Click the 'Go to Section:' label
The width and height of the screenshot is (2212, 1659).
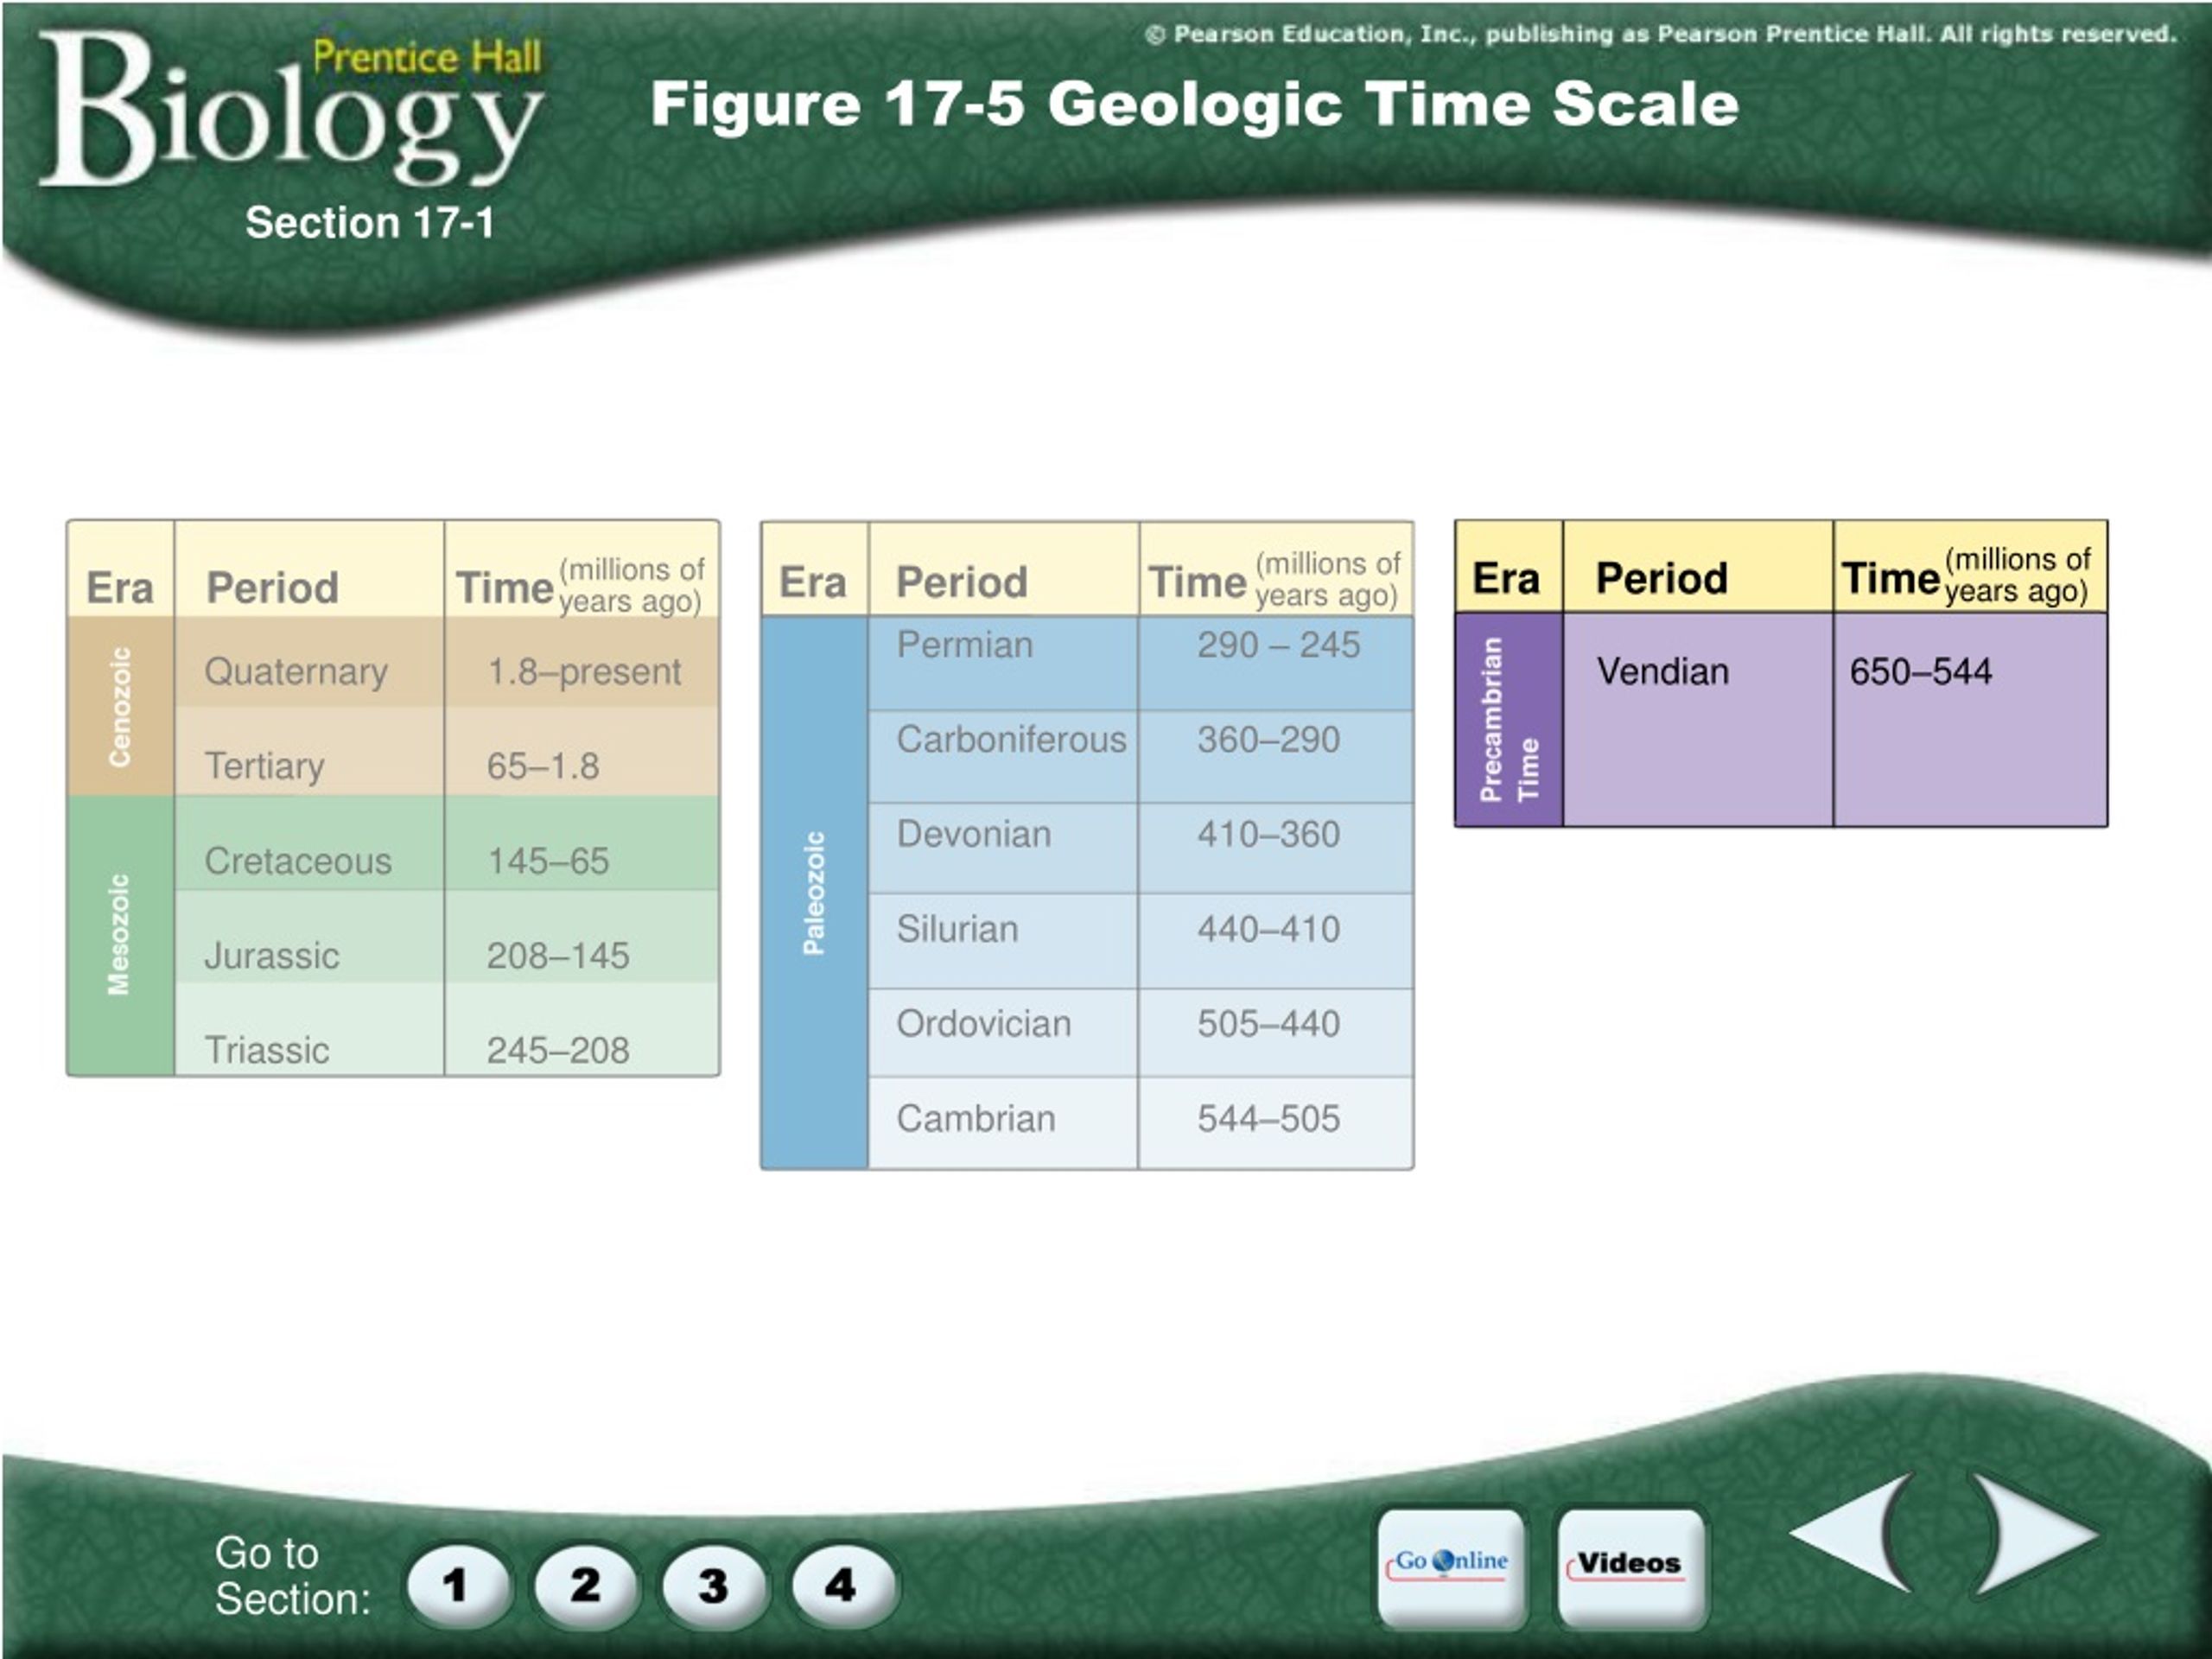pyautogui.click(x=292, y=1576)
